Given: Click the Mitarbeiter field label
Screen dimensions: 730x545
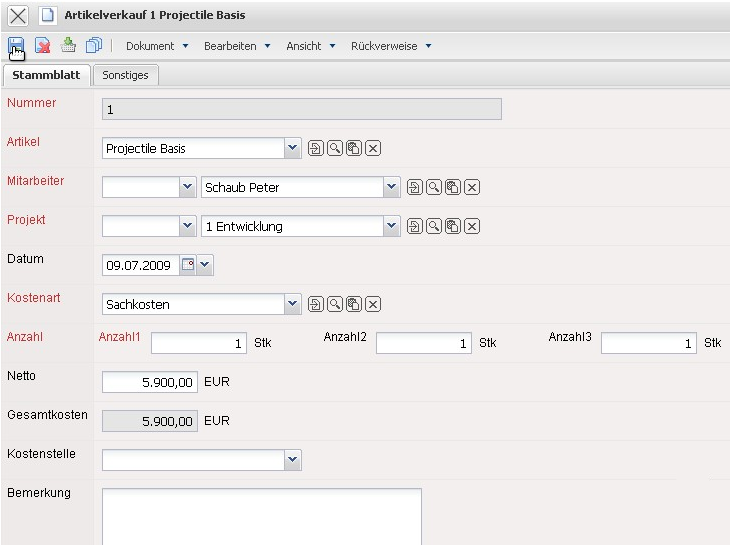Looking at the screenshot, I should coord(35,181).
